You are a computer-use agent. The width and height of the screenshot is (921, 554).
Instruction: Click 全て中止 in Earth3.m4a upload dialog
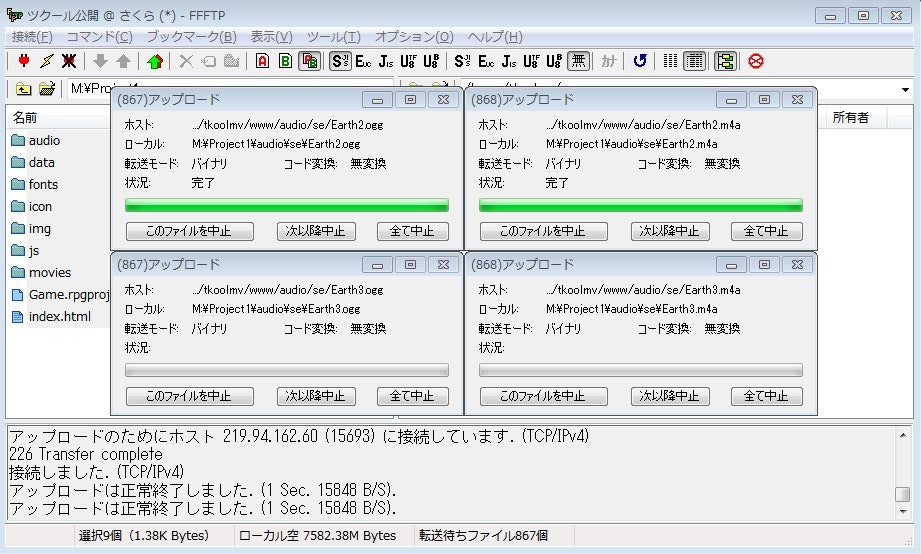(766, 396)
